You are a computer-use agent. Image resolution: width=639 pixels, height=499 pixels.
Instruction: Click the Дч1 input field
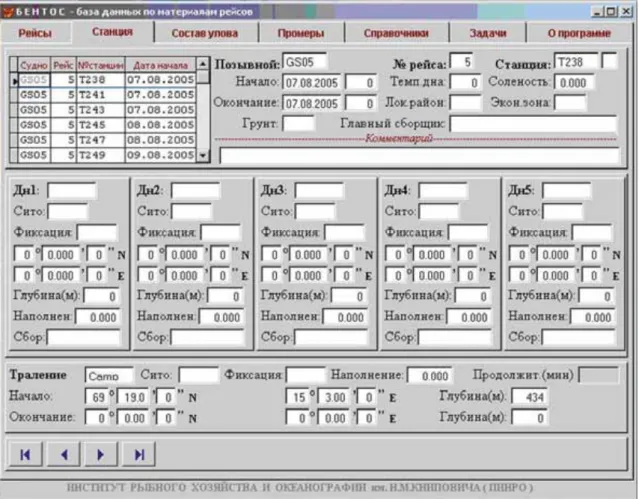coord(72,190)
